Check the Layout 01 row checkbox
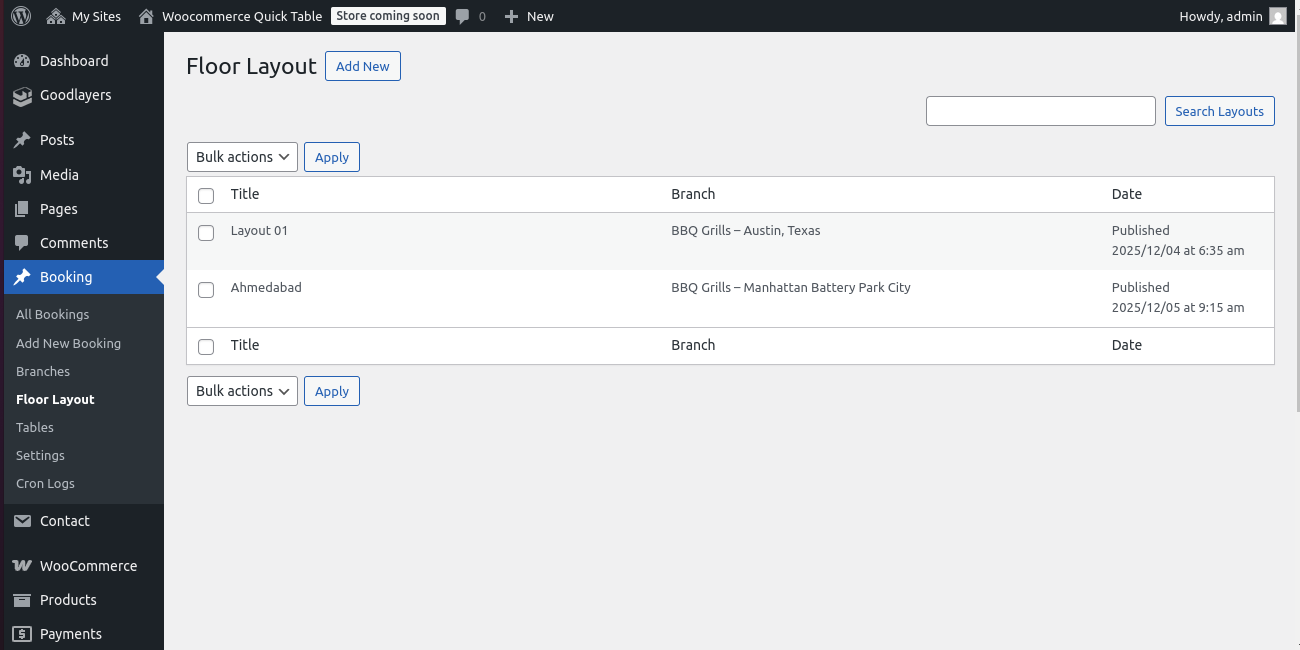1300x650 pixels. 206,233
